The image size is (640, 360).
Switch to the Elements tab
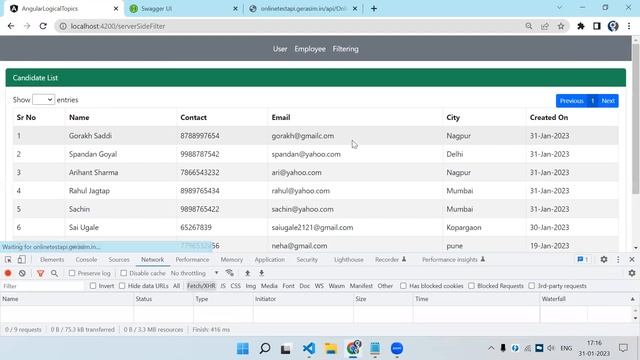pos(52,260)
